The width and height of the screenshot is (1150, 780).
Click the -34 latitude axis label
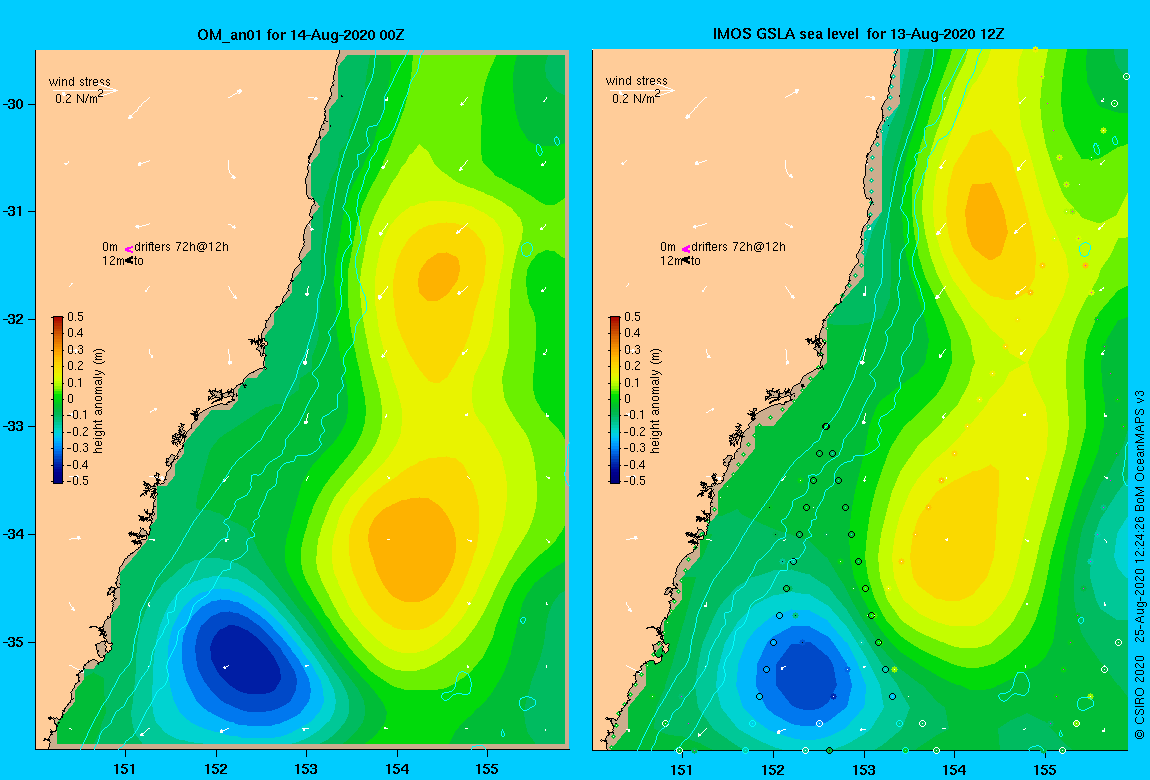click(14, 534)
